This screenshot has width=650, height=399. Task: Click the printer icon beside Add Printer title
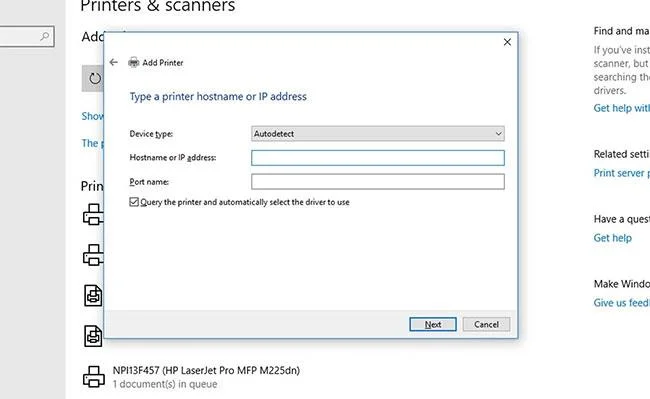point(133,62)
